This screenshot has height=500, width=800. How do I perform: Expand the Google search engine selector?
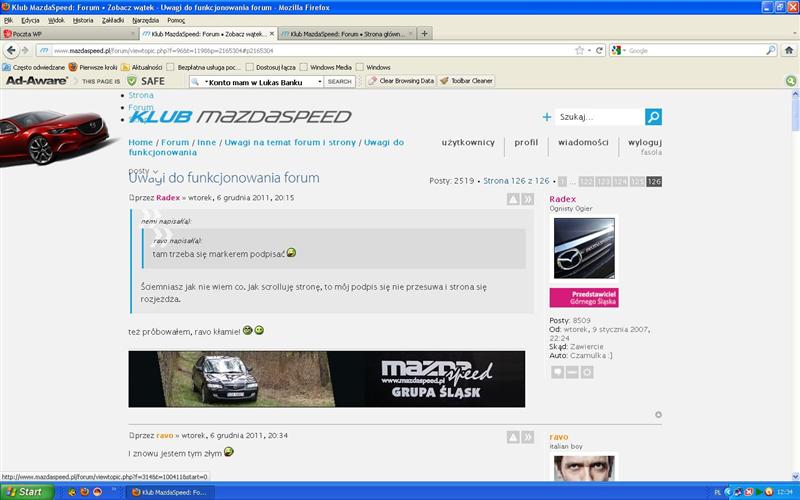click(621, 50)
